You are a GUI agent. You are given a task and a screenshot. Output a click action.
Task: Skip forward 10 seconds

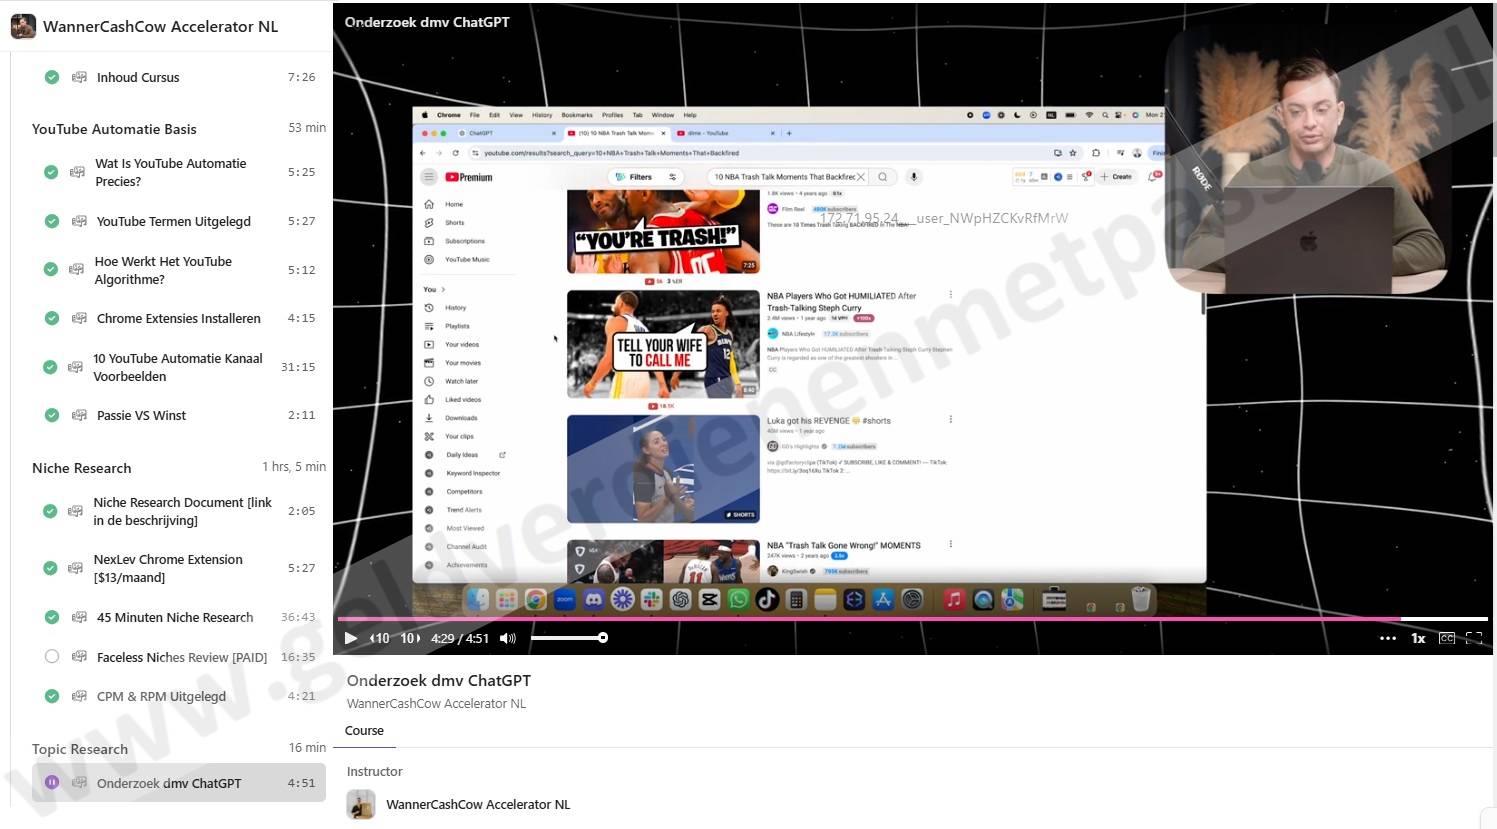(x=410, y=638)
